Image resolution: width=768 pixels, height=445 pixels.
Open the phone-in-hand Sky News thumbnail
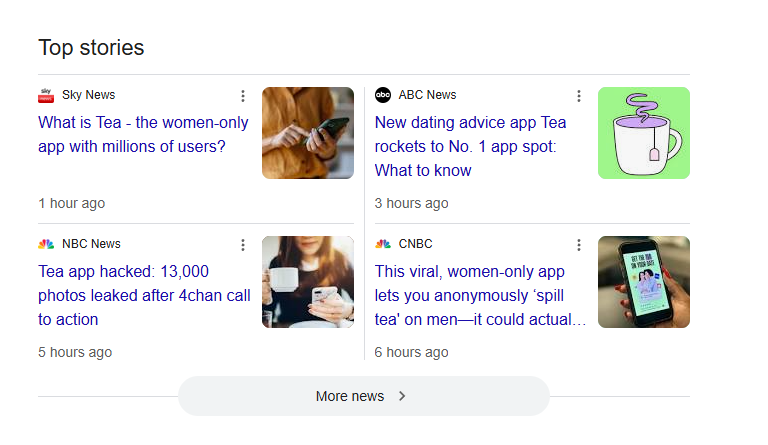coord(308,133)
